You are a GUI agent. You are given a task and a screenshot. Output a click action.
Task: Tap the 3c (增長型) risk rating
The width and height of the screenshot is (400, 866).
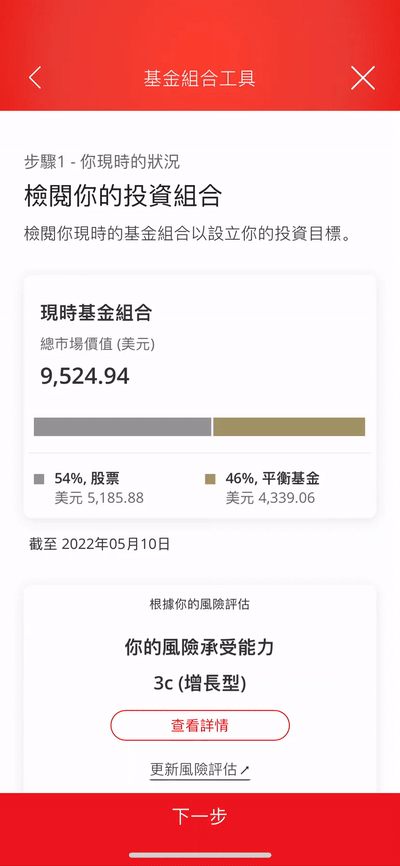[x=200, y=684]
